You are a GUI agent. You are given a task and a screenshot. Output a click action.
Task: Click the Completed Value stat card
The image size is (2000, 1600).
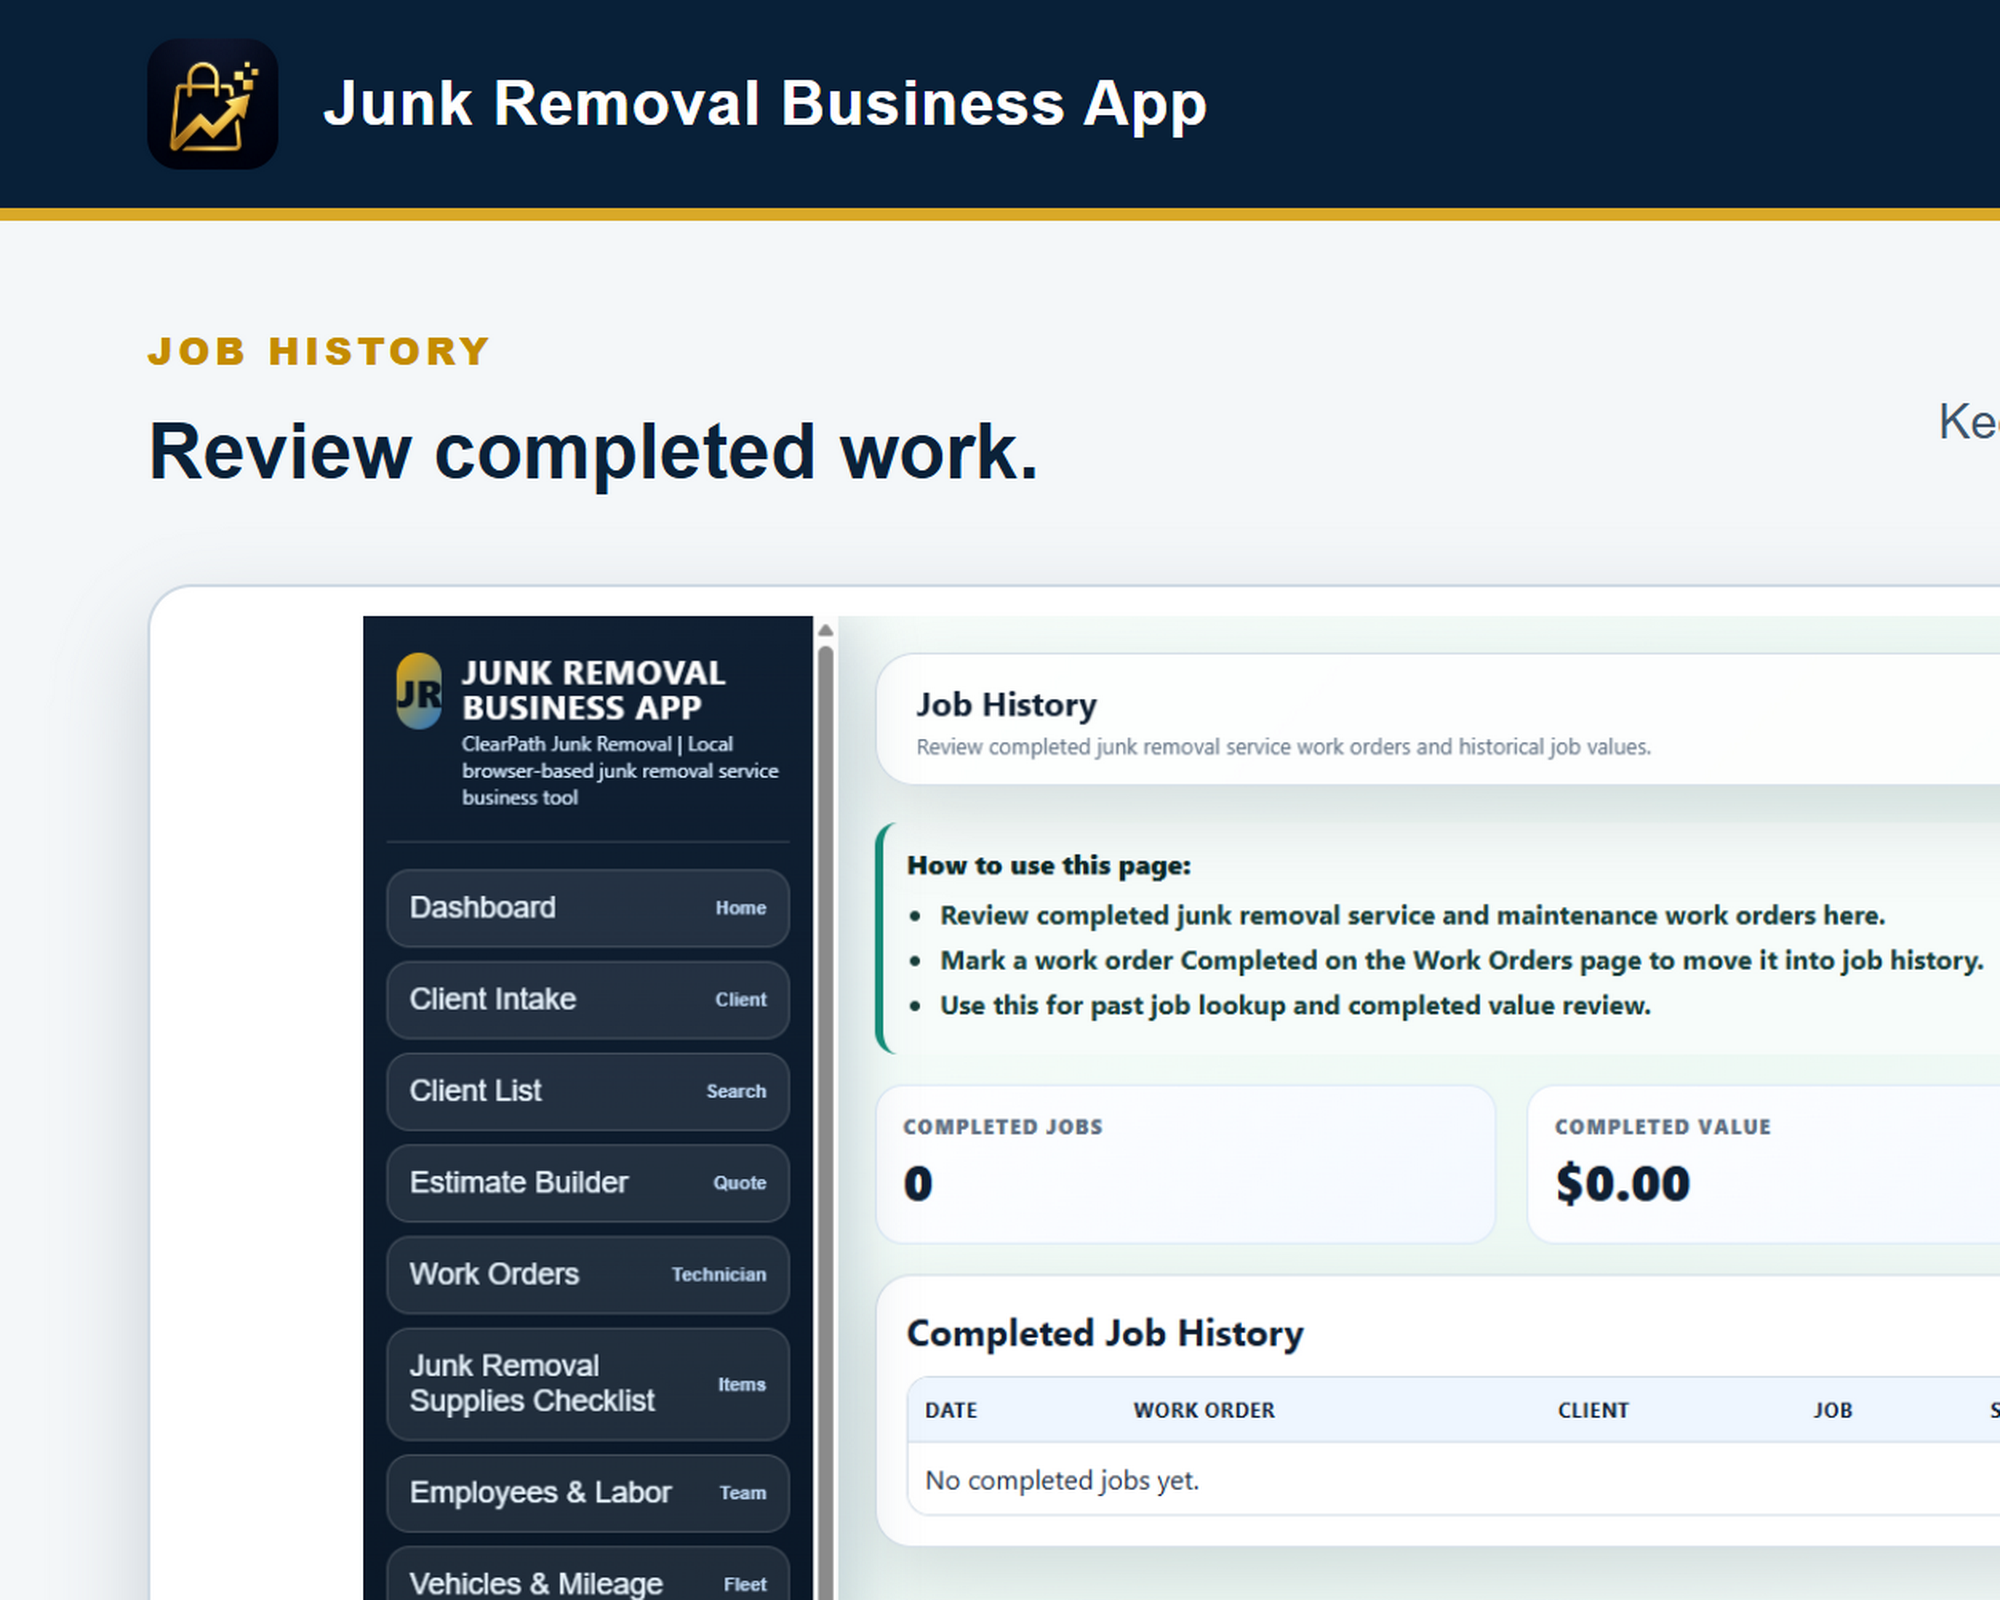tap(1765, 1164)
